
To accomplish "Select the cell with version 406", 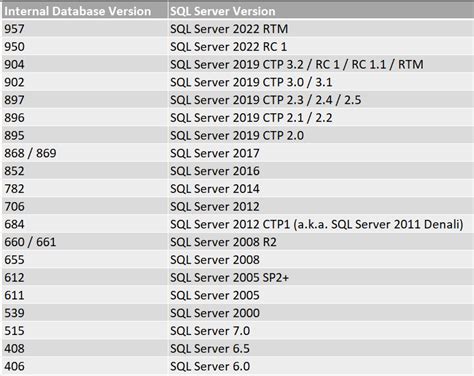I will 85,366.
